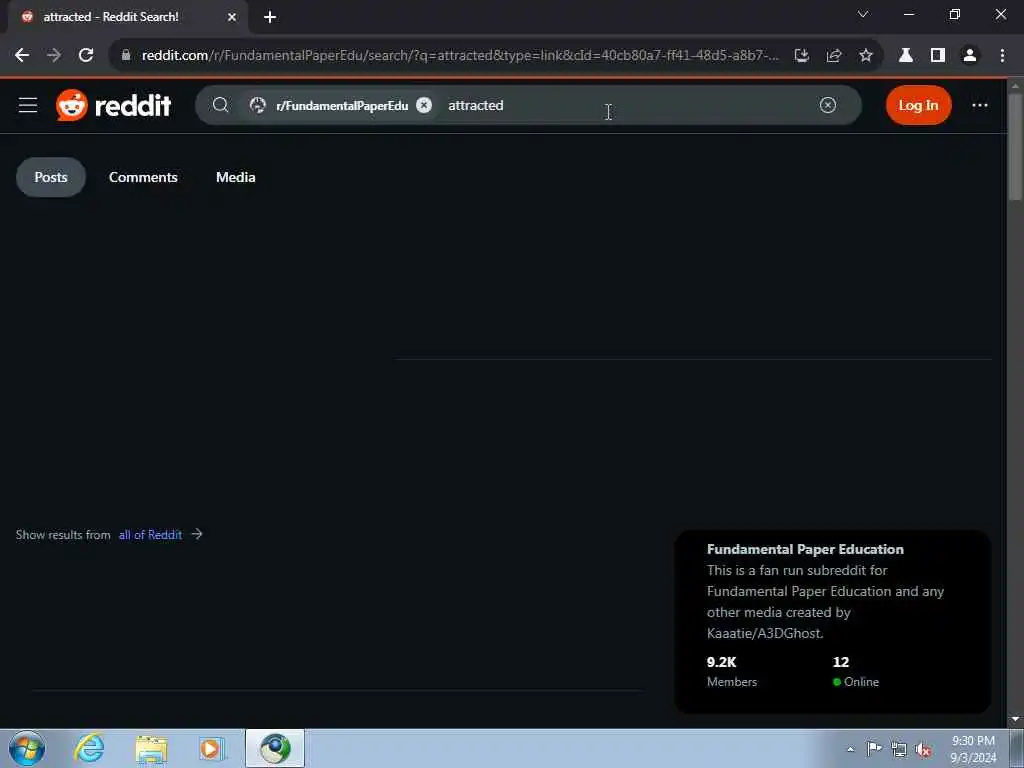This screenshot has height=768, width=1024.
Task: Open the Chrome three-dot menu
Action: point(1002,56)
